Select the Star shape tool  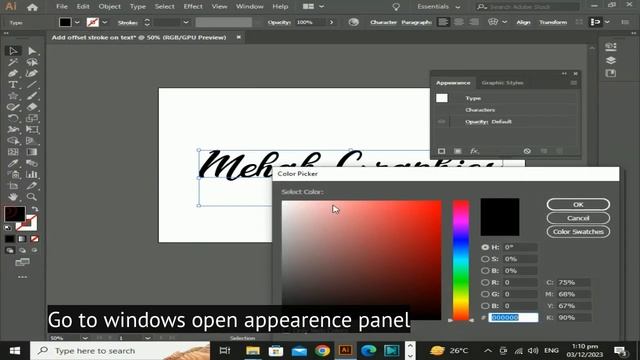click(13, 96)
